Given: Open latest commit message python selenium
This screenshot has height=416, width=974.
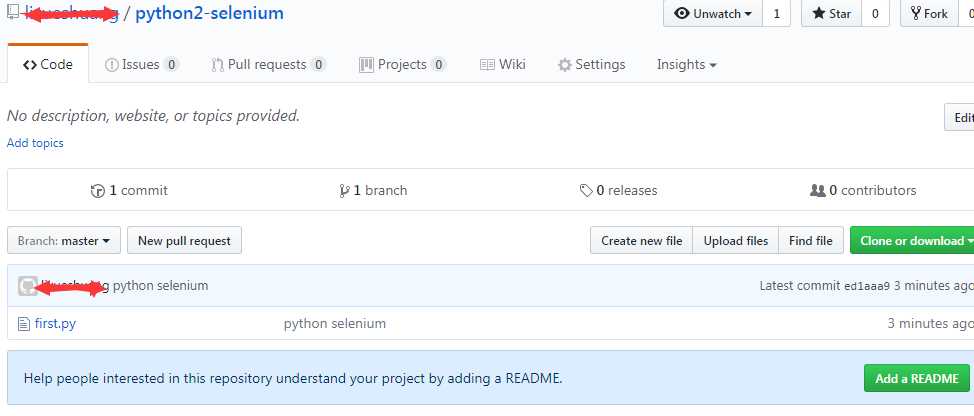Looking at the screenshot, I should [160, 286].
